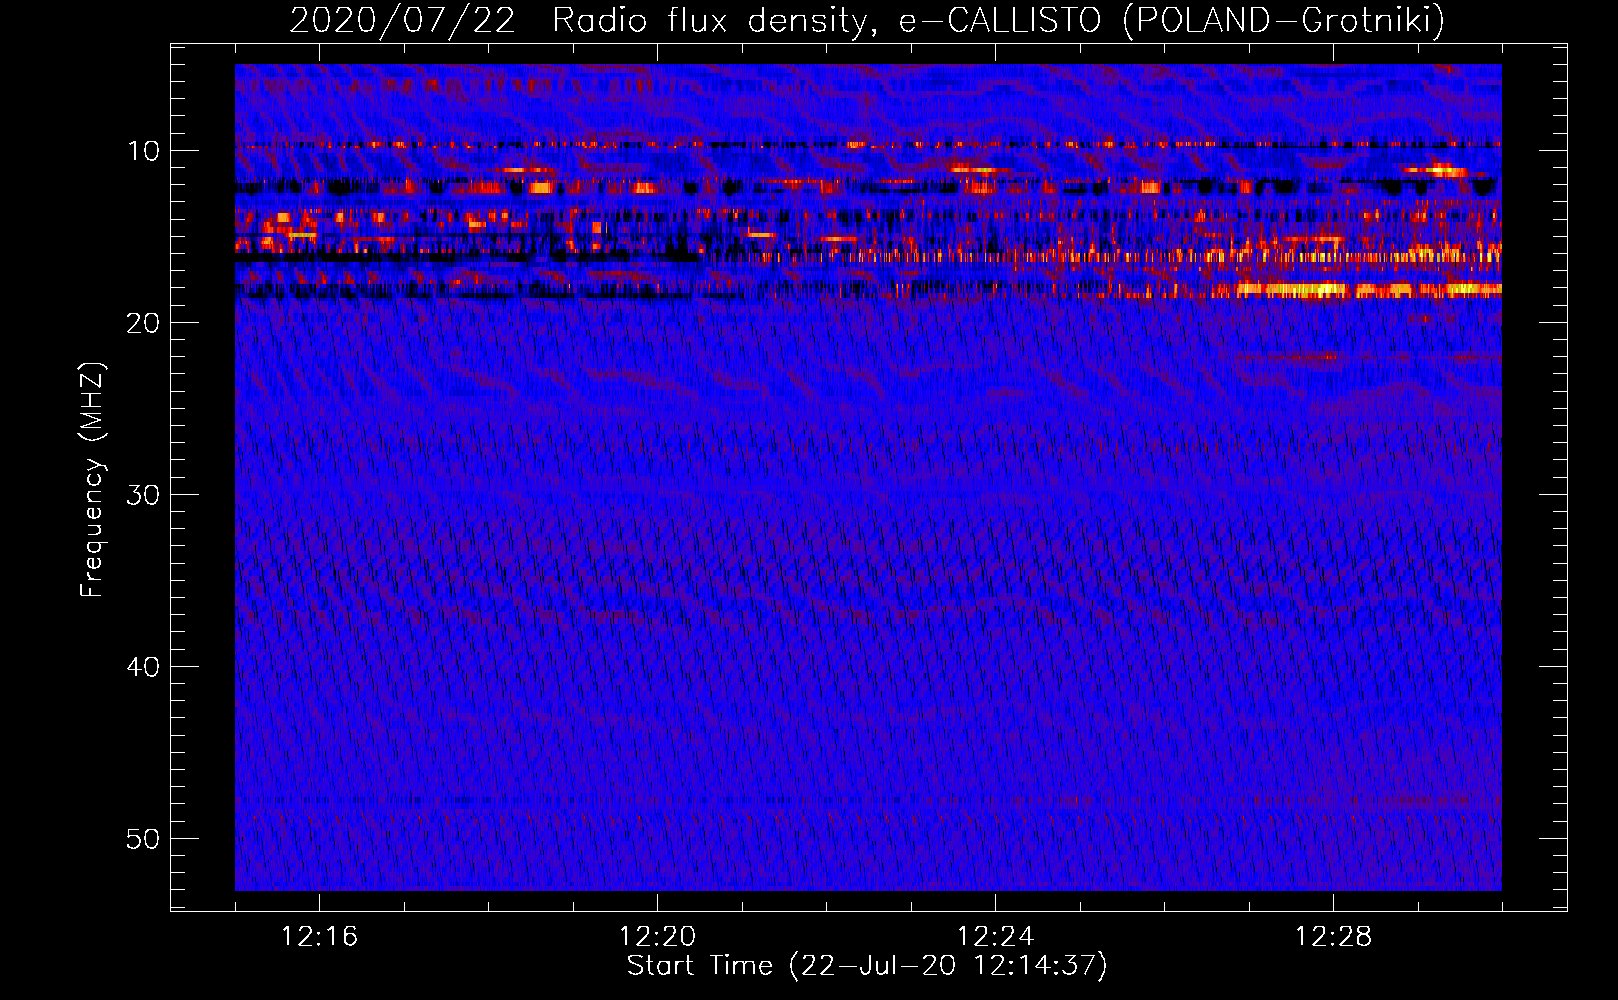Click the 40 MHz frequency tick label
This screenshot has height=1000, width=1618.
[x=144, y=667]
